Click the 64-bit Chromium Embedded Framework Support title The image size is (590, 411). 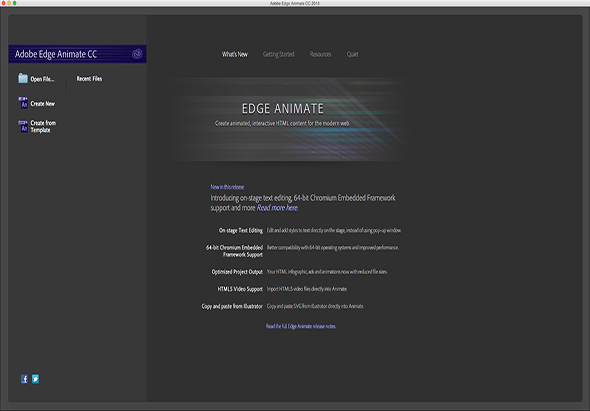click(234, 251)
